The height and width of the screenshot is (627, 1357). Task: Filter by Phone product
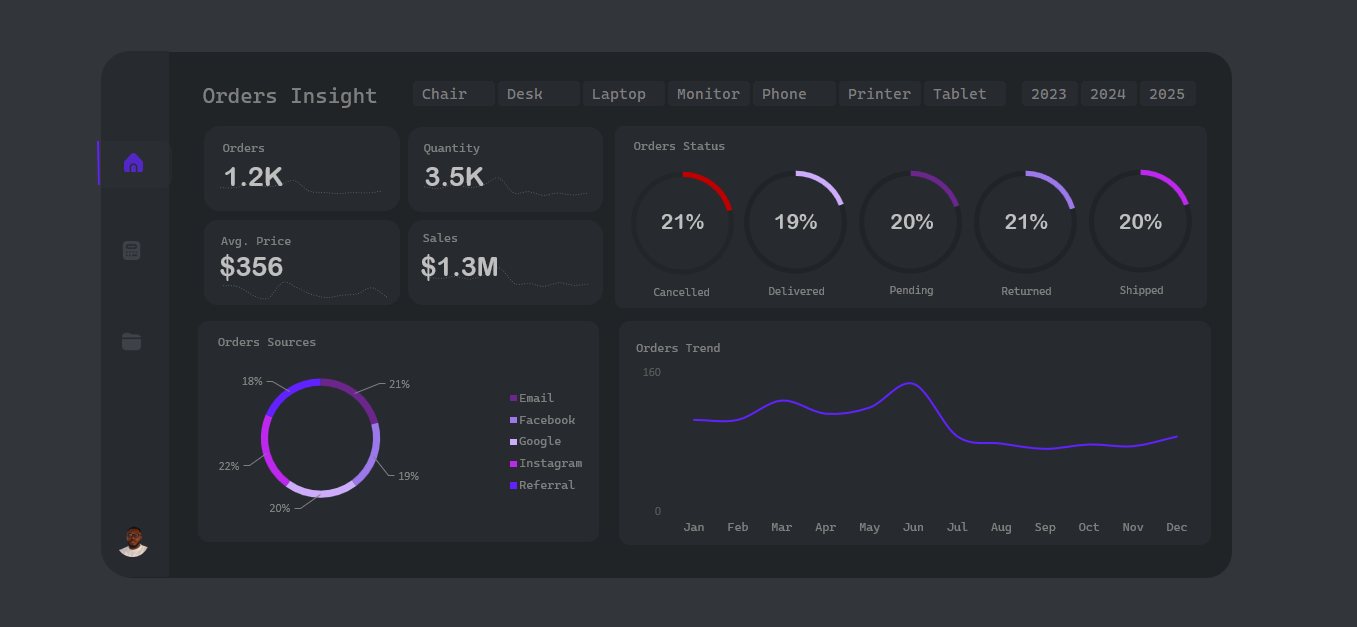click(794, 94)
